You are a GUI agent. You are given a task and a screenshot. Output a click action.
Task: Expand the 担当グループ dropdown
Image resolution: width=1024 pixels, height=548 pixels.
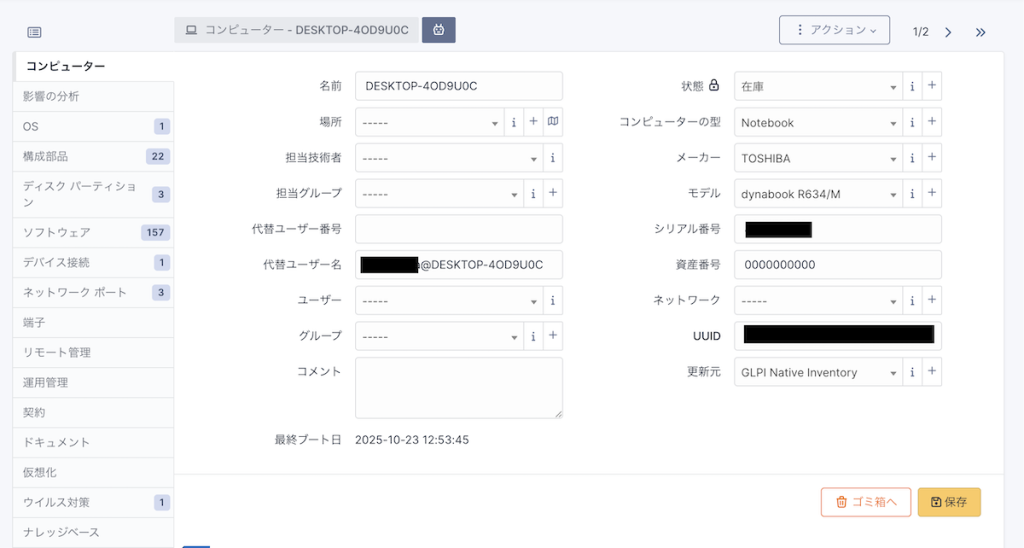click(438, 194)
